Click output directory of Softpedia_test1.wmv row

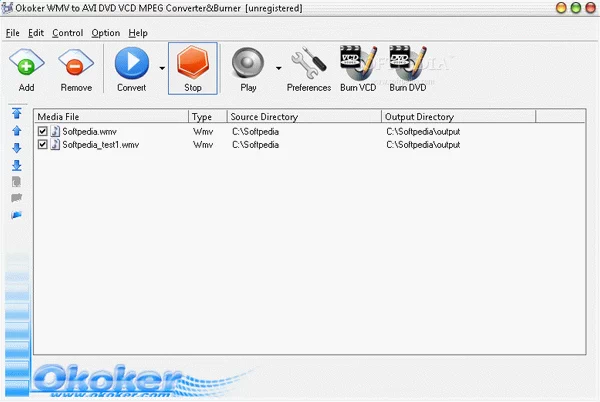click(423, 145)
